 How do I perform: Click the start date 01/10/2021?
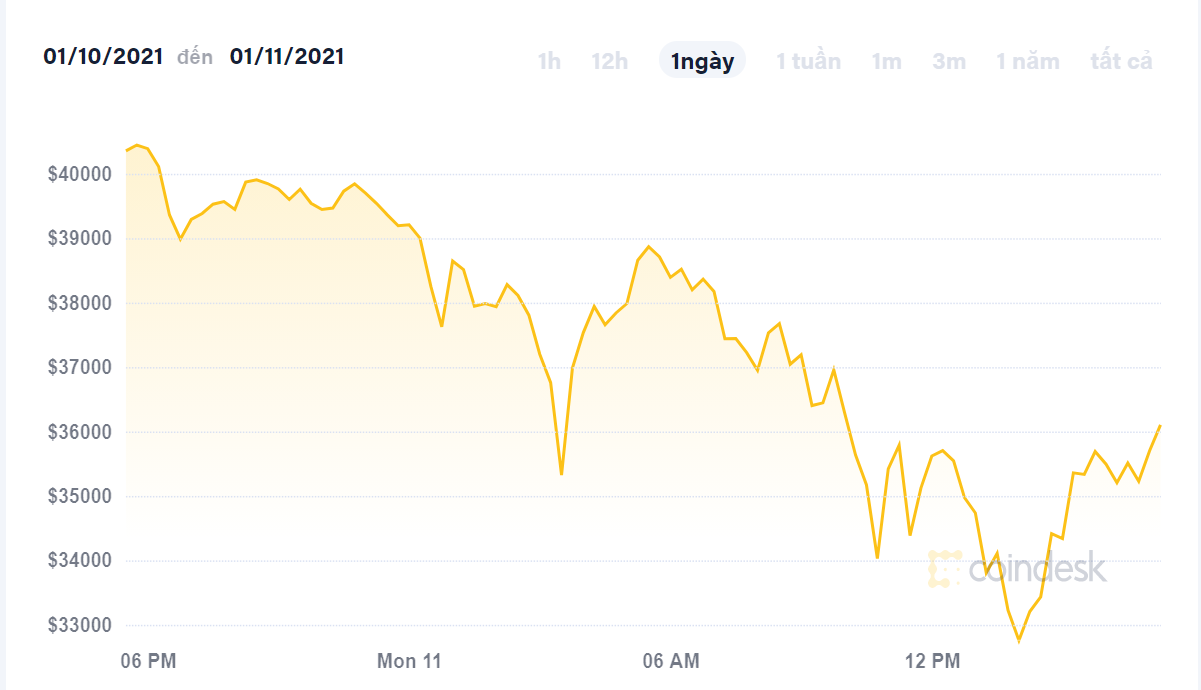(103, 57)
